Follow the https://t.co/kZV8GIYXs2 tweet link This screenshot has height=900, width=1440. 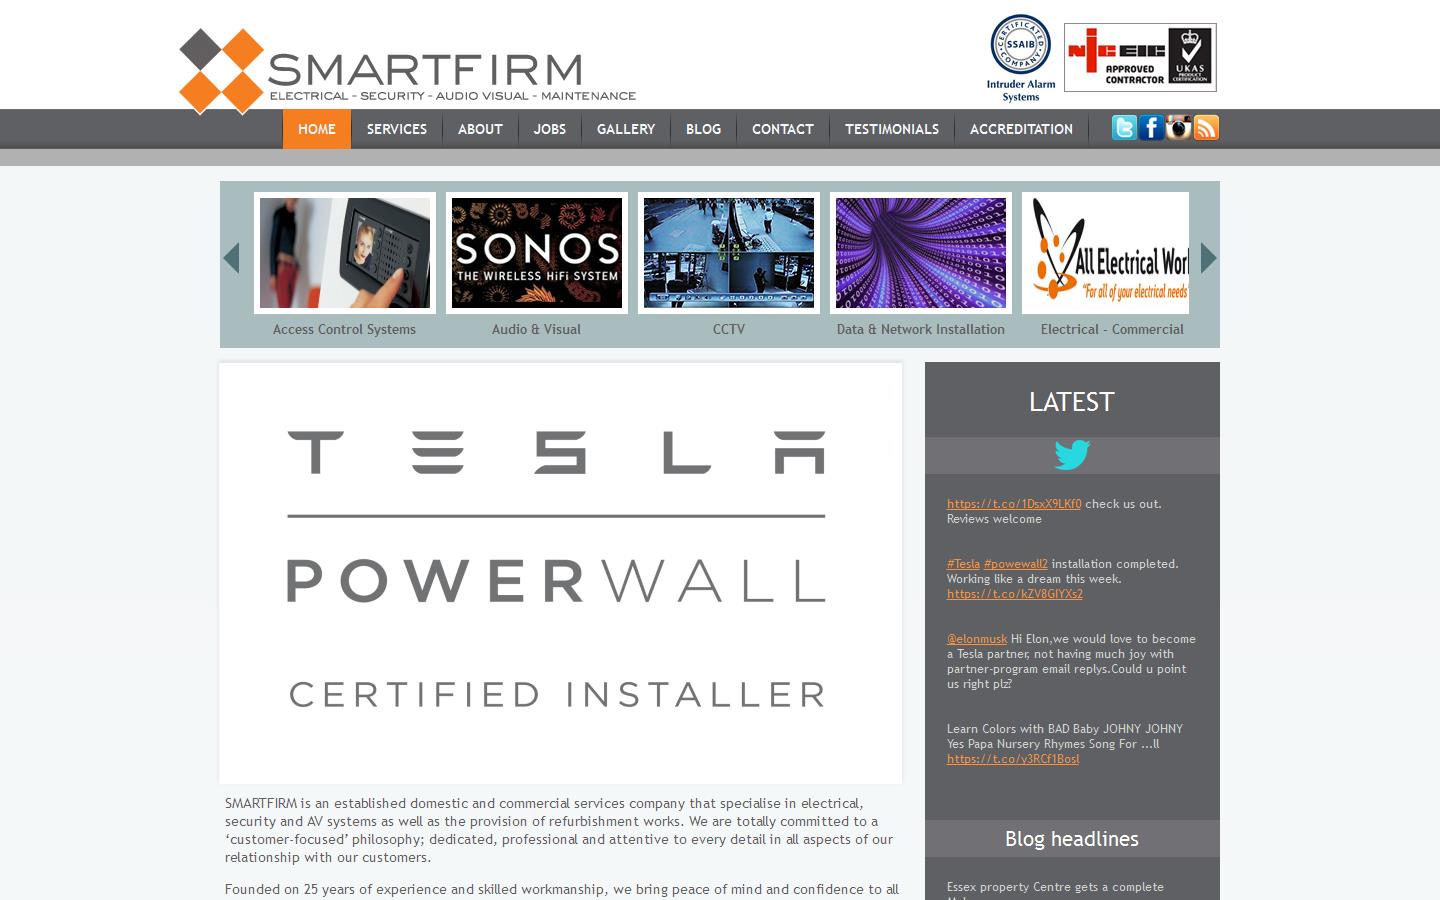(1014, 593)
